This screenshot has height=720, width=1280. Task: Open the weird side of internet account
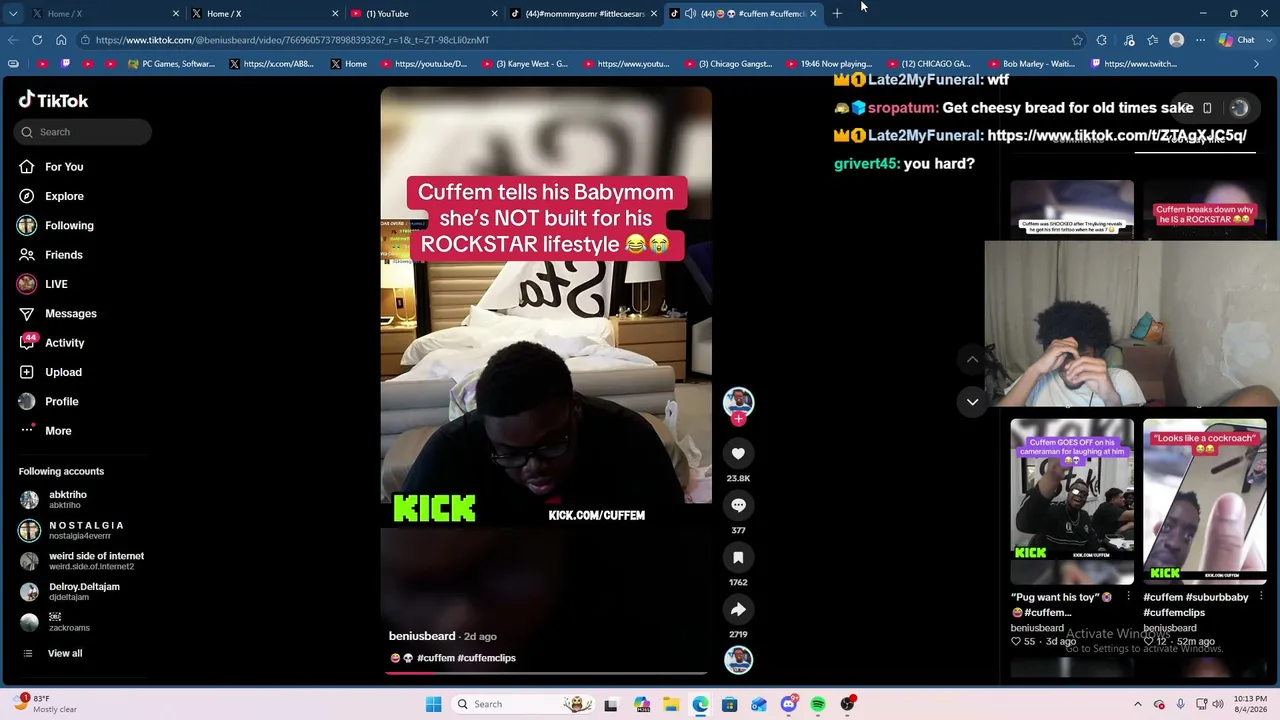pos(96,561)
